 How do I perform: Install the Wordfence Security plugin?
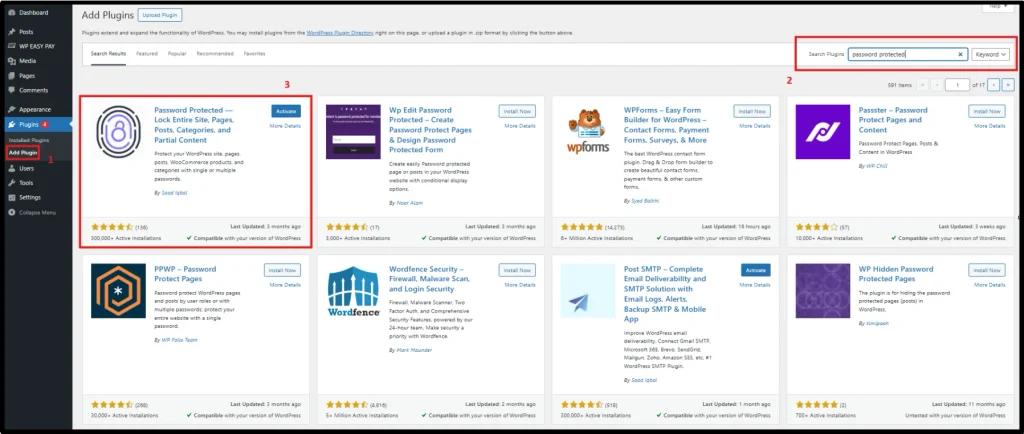(x=517, y=270)
